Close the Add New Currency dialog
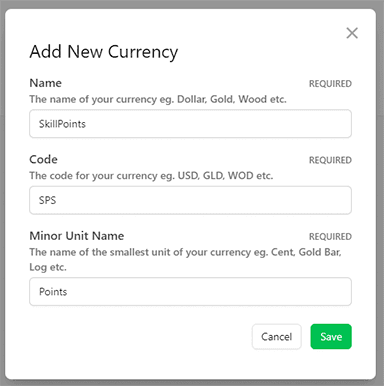Viewport: 384px width, 387px height. (x=352, y=33)
